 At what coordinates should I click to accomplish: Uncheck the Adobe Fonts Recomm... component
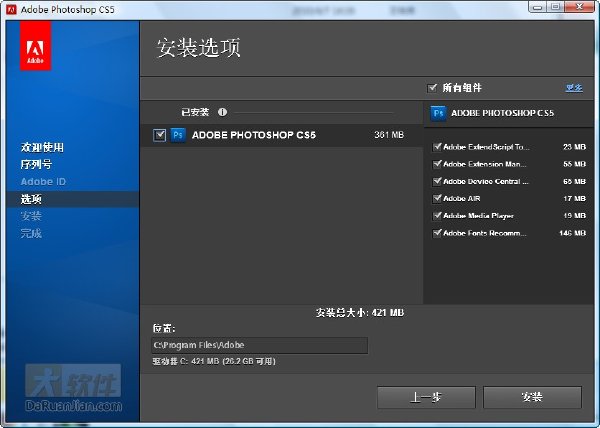[x=437, y=233]
